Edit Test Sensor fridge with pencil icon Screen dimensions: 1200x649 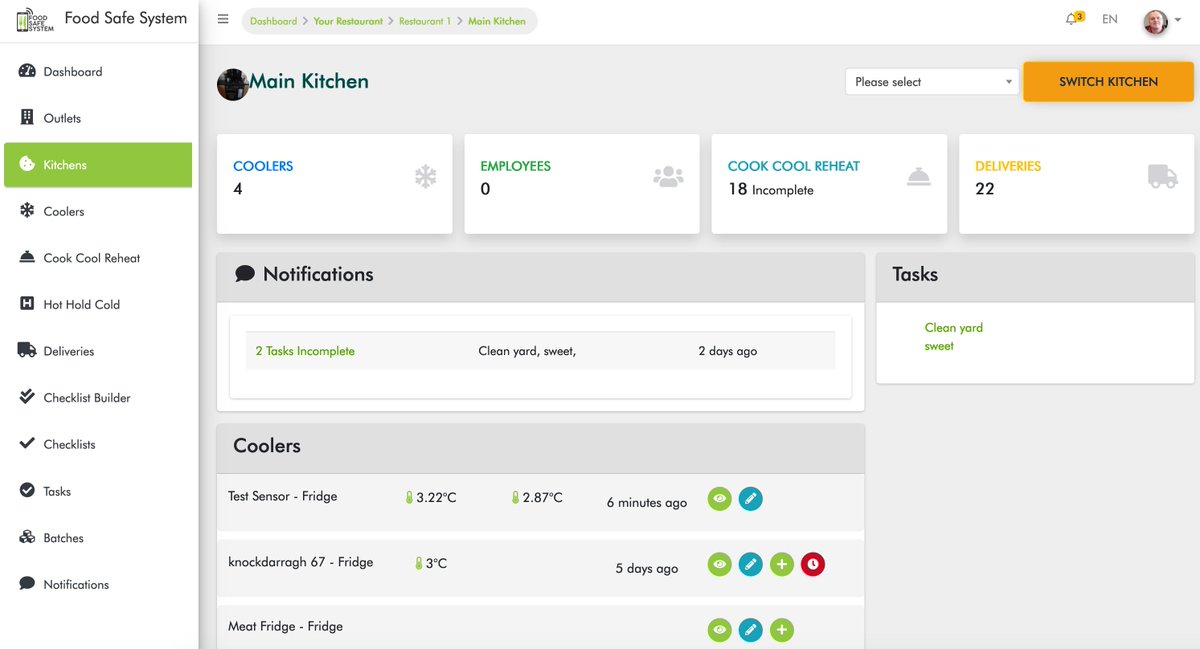tap(751, 498)
